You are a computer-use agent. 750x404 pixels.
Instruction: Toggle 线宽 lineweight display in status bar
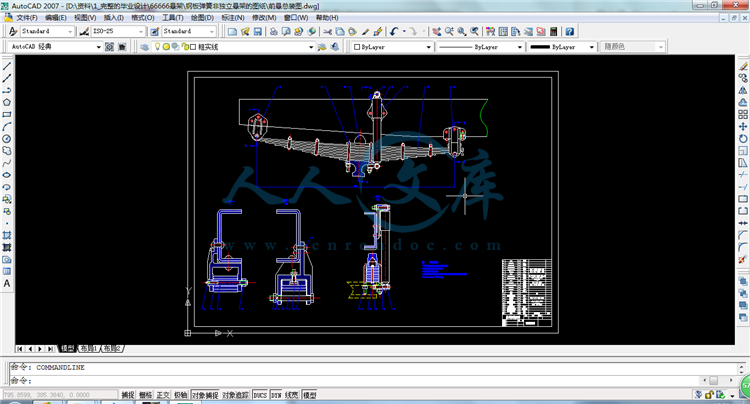(292, 395)
